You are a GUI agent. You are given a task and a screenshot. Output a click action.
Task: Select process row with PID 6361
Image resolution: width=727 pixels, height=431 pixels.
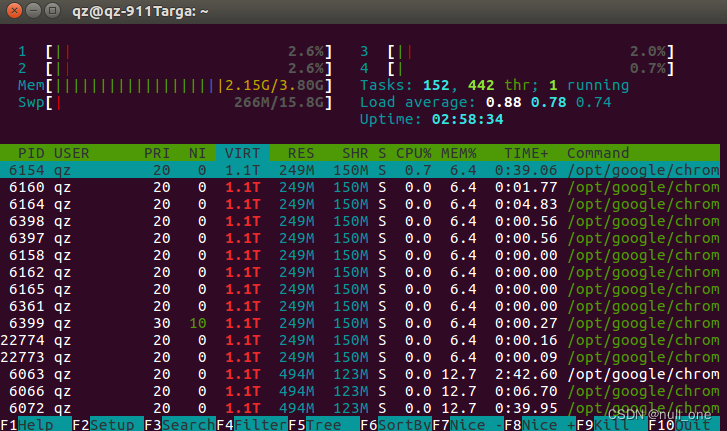click(x=360, y=306)
